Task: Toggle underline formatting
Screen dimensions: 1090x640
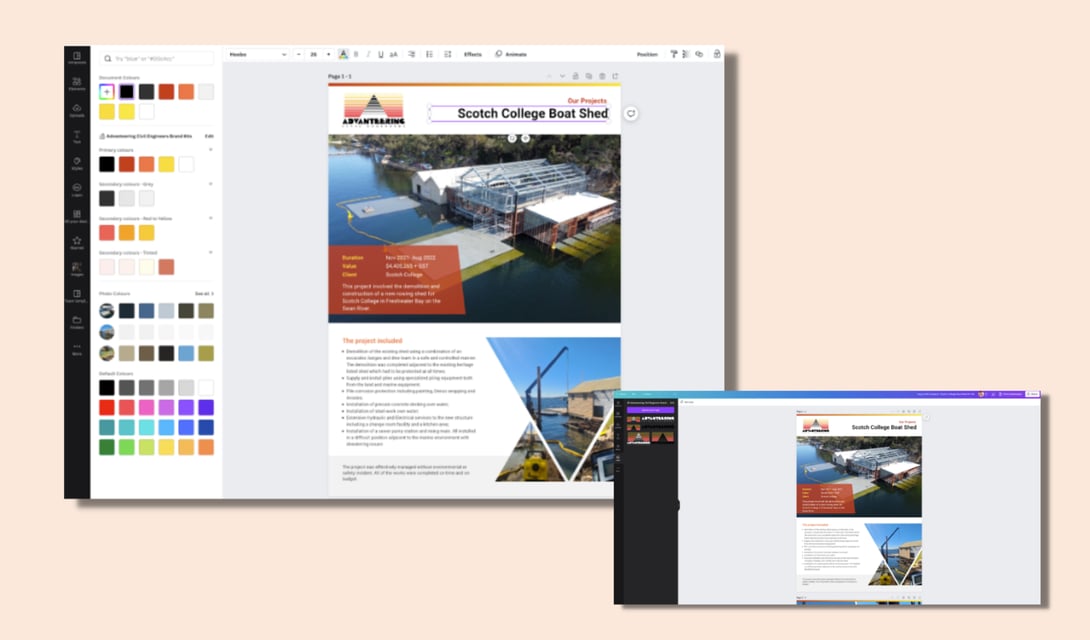Action: click(x=381, y=54)
